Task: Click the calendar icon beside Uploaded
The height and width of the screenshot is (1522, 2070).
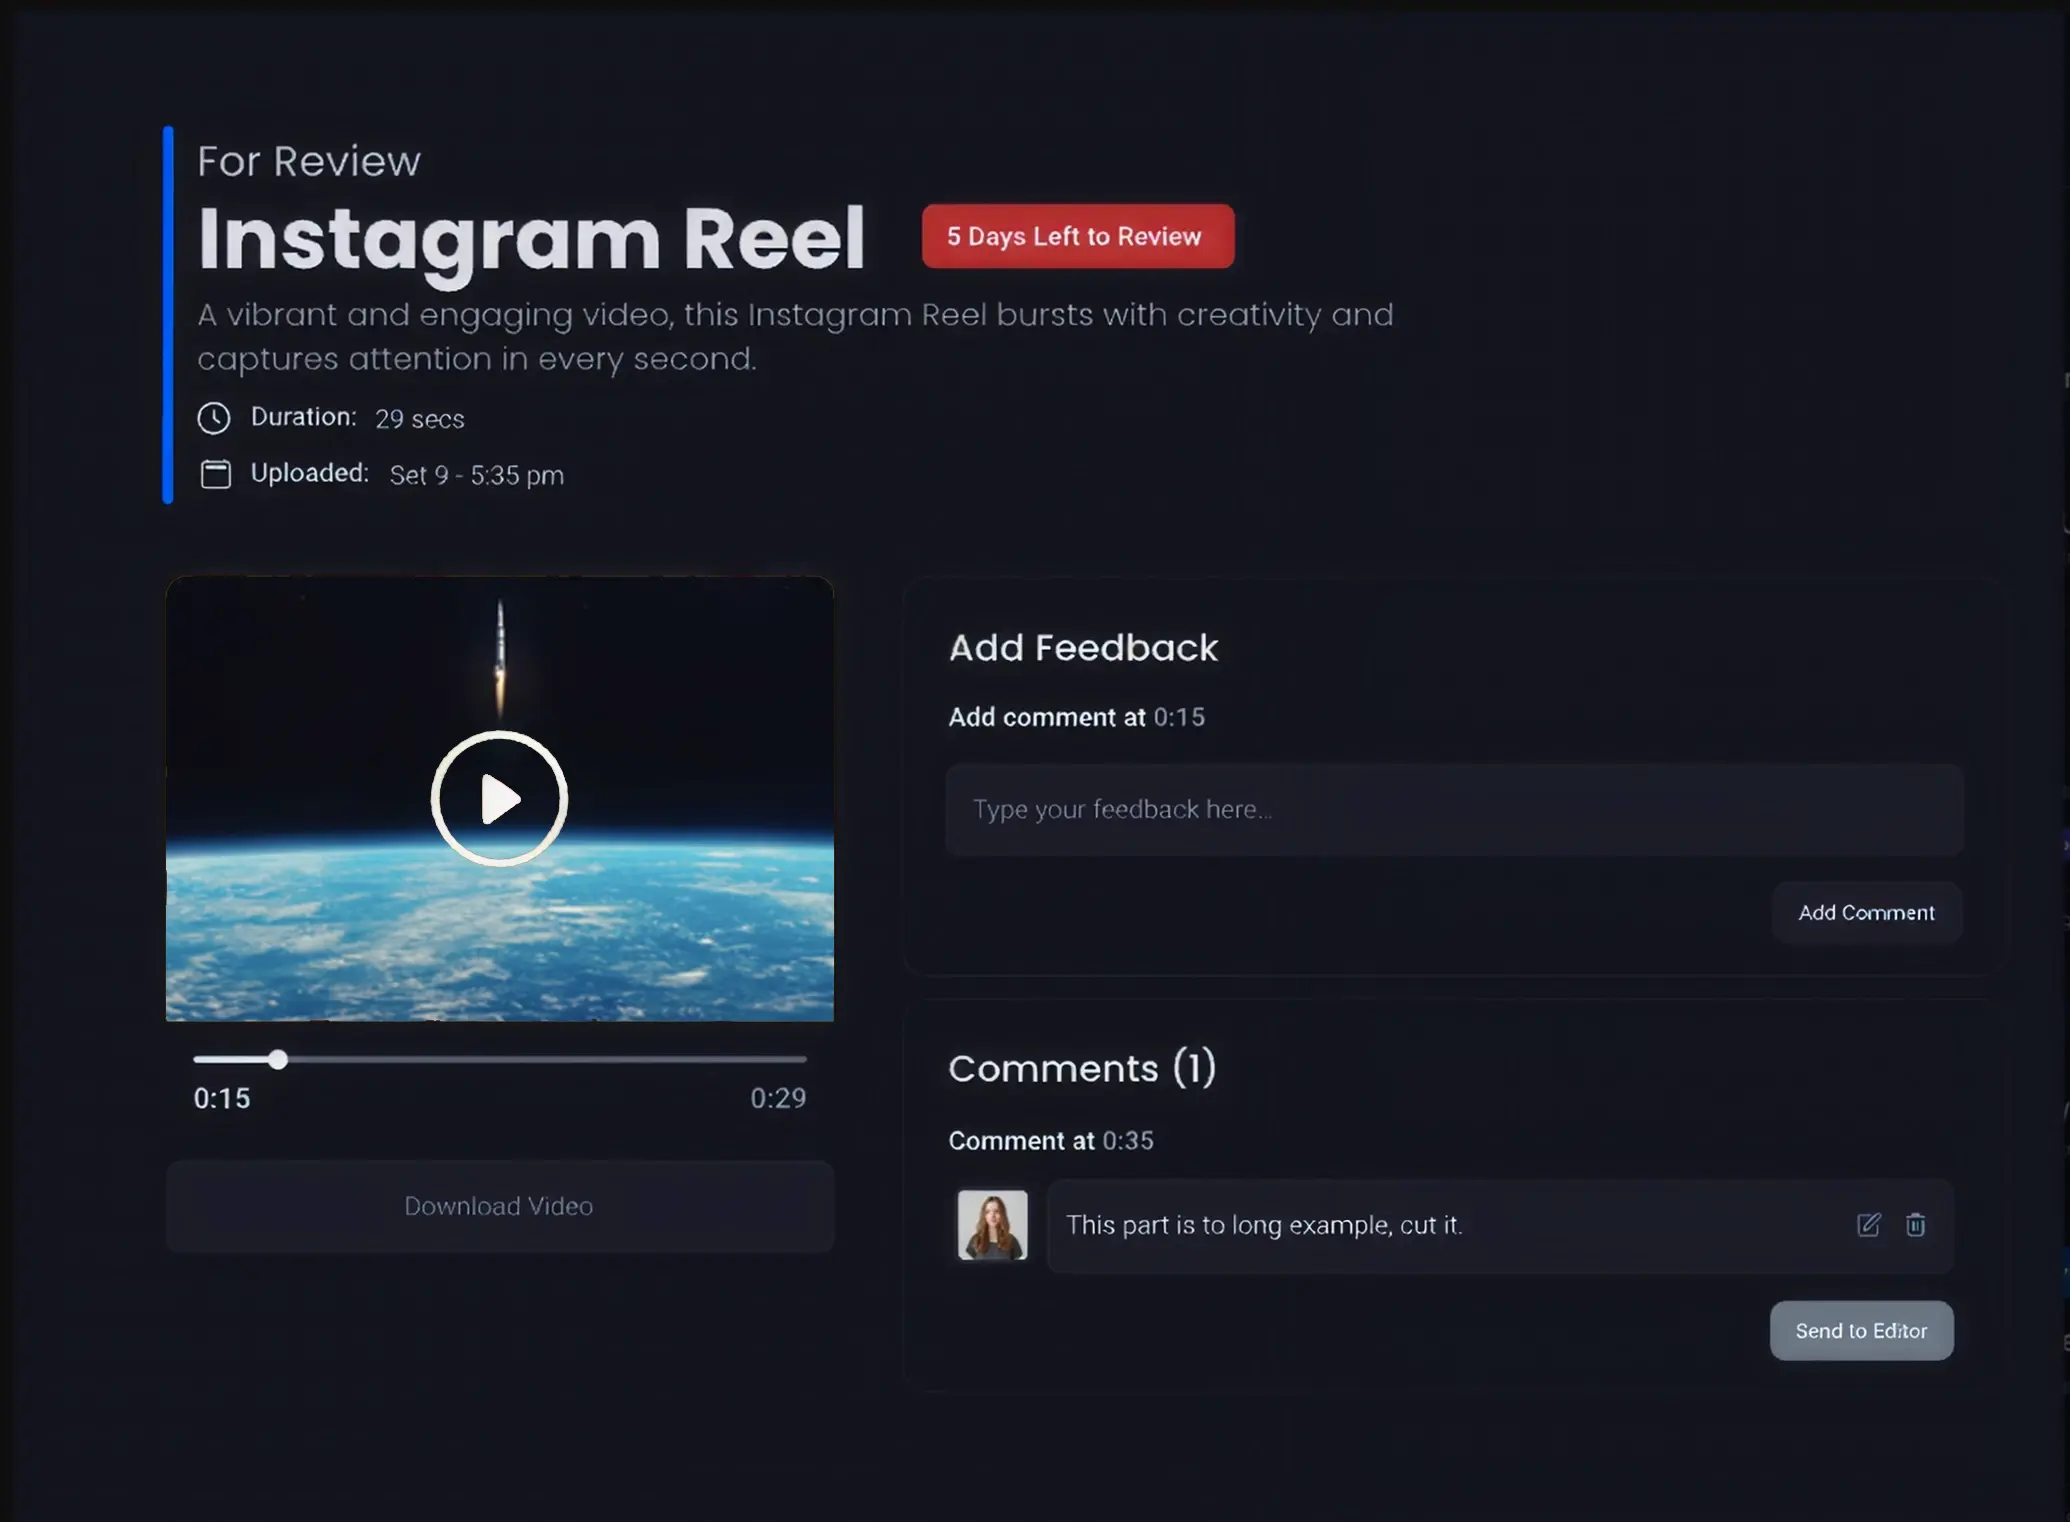Action: (x=215, y=474)
